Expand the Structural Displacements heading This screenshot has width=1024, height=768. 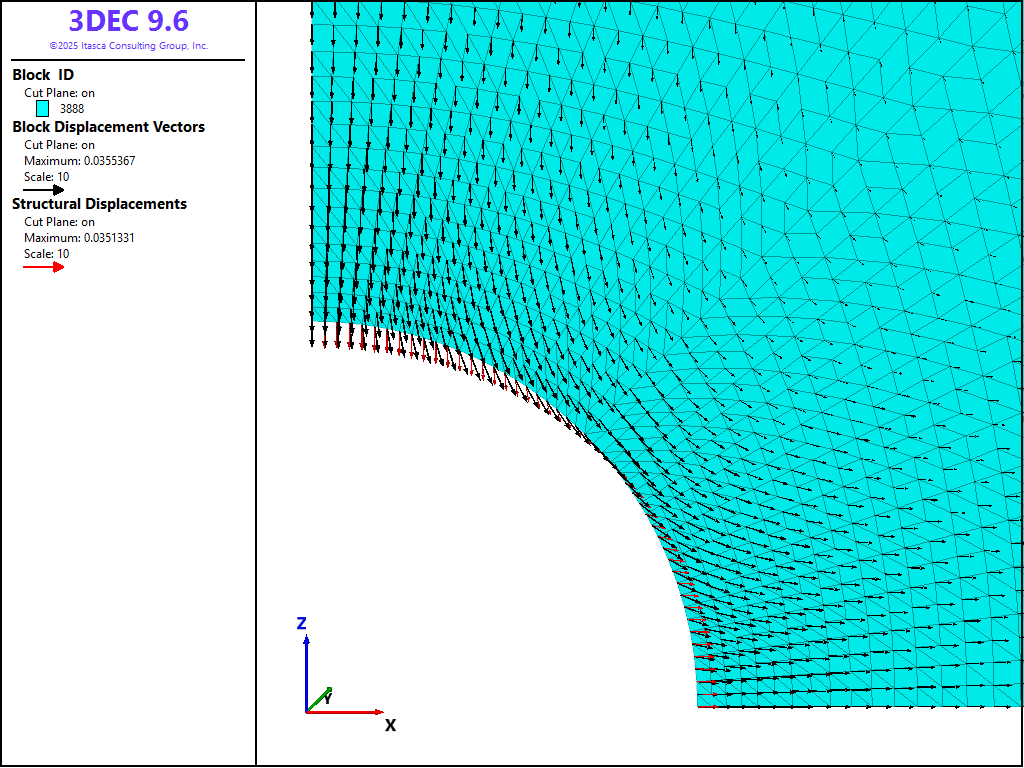tap(99, 204)
